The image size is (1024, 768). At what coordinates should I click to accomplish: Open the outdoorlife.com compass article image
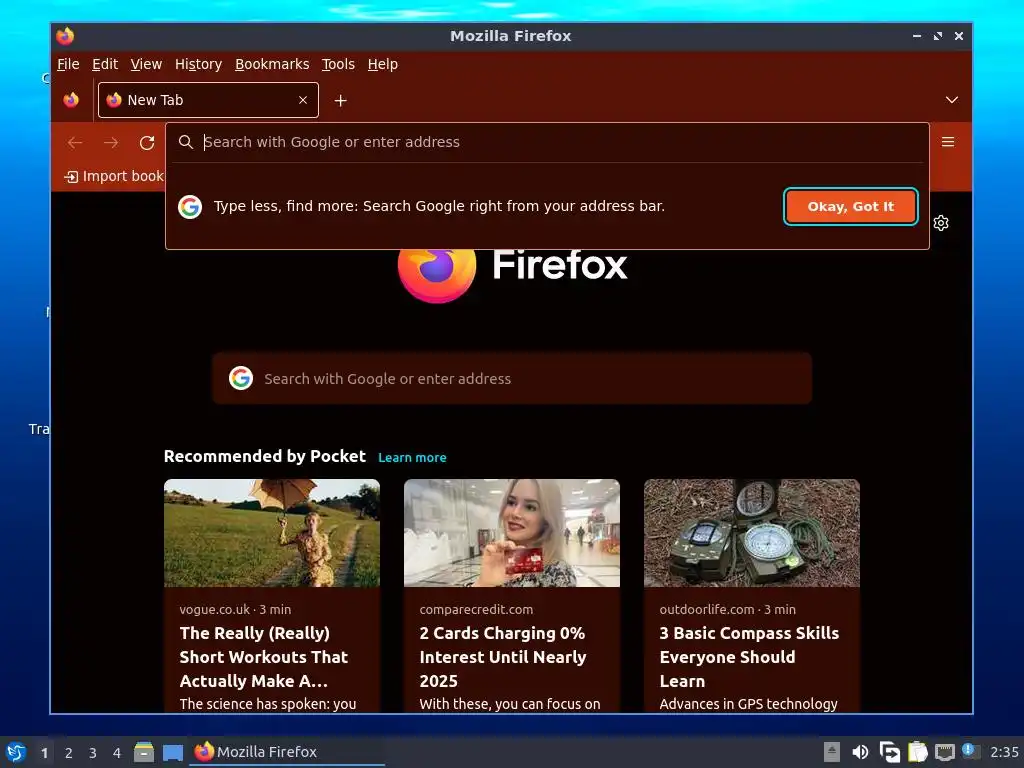pyautogui.click(x=752, y=533)
